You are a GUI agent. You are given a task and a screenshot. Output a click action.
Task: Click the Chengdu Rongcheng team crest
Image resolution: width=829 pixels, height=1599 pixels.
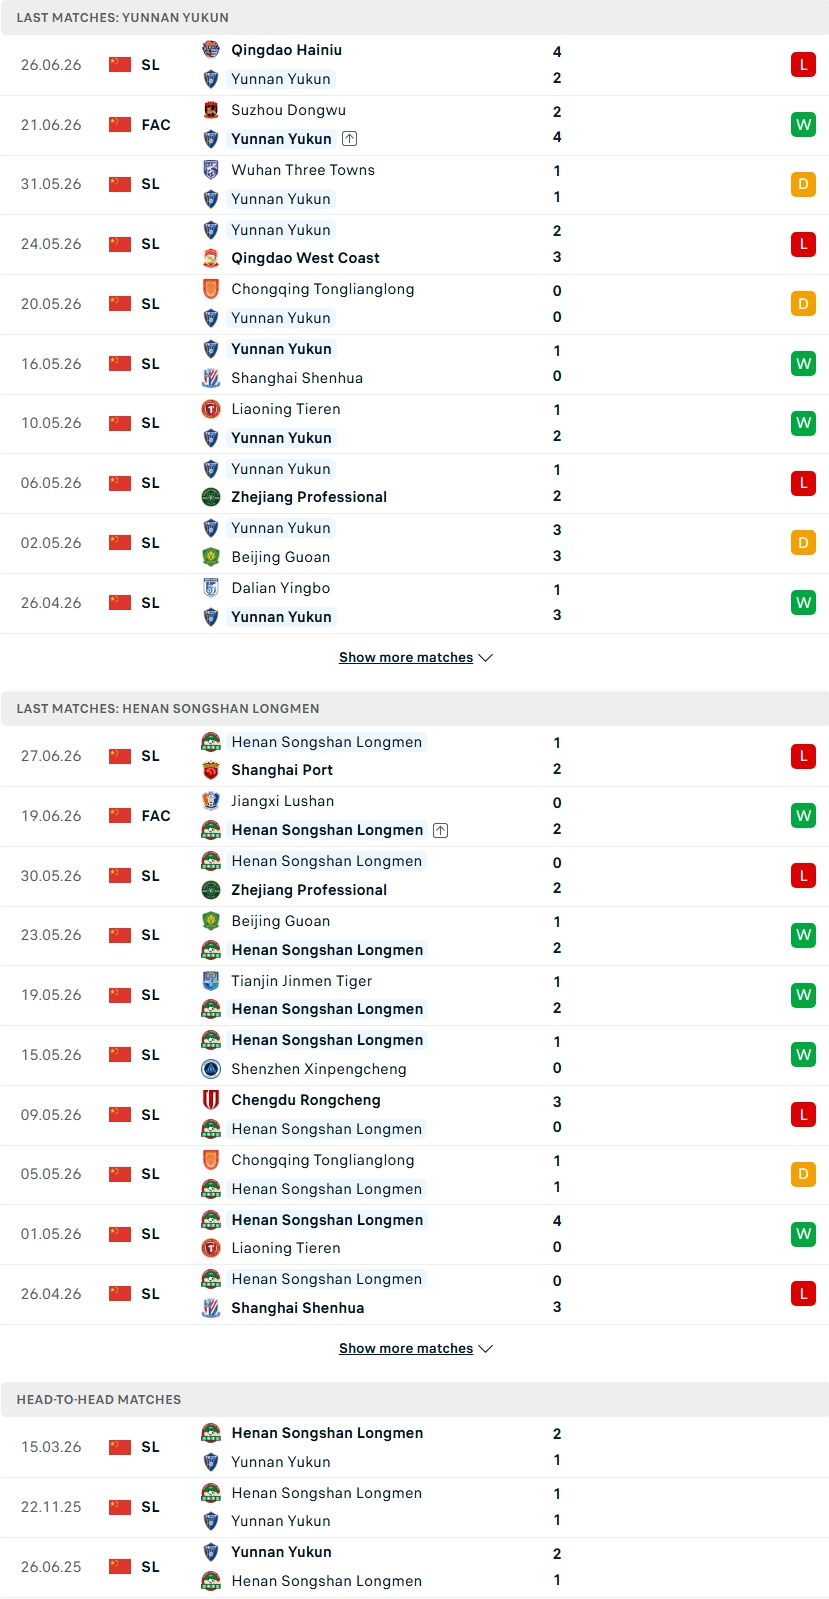tap(211, 1100)
